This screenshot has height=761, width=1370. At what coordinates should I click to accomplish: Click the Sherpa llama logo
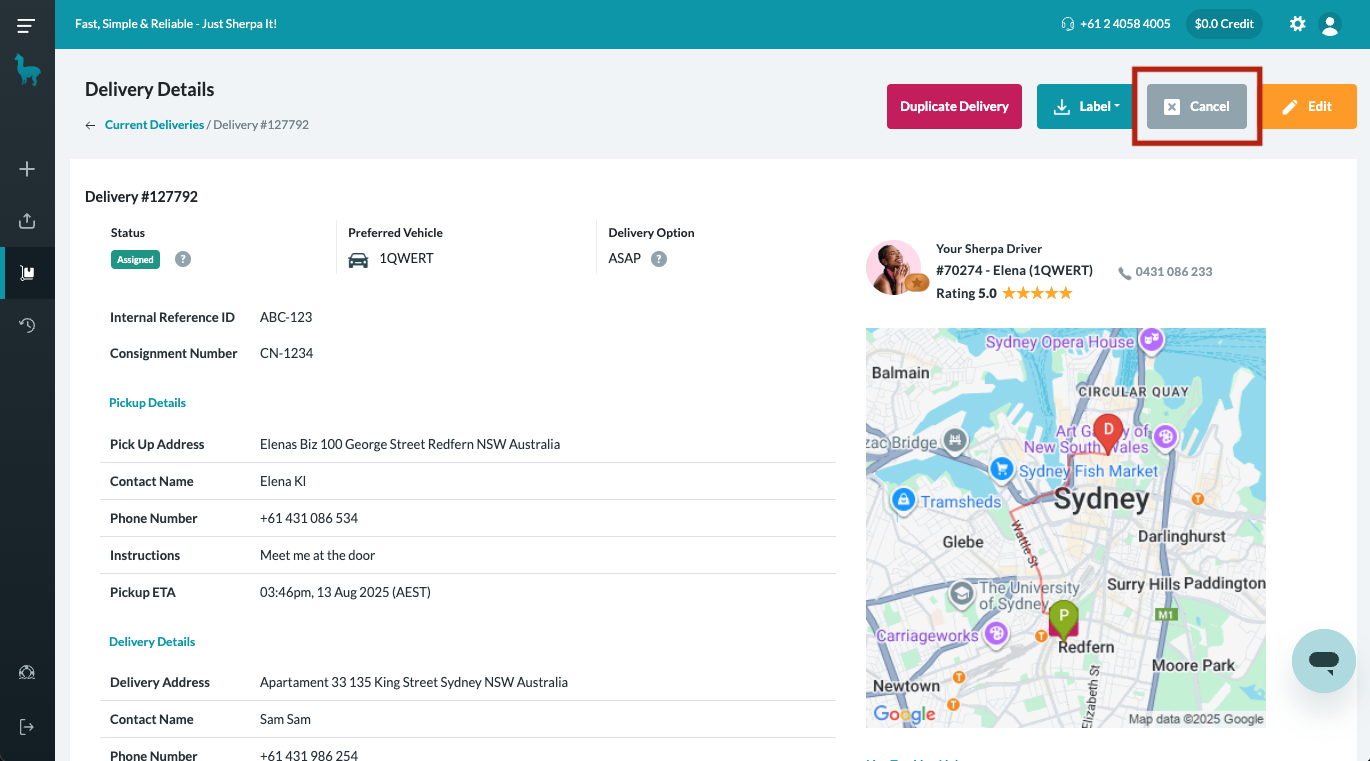click(27, 70)
